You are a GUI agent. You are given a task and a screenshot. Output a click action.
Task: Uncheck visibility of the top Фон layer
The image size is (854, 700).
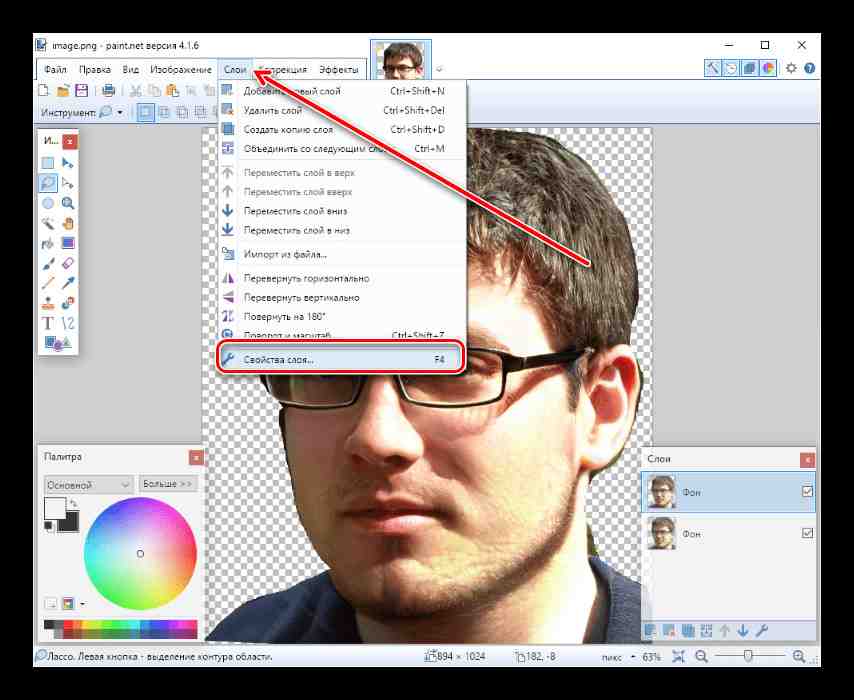(x=807, y=492)
